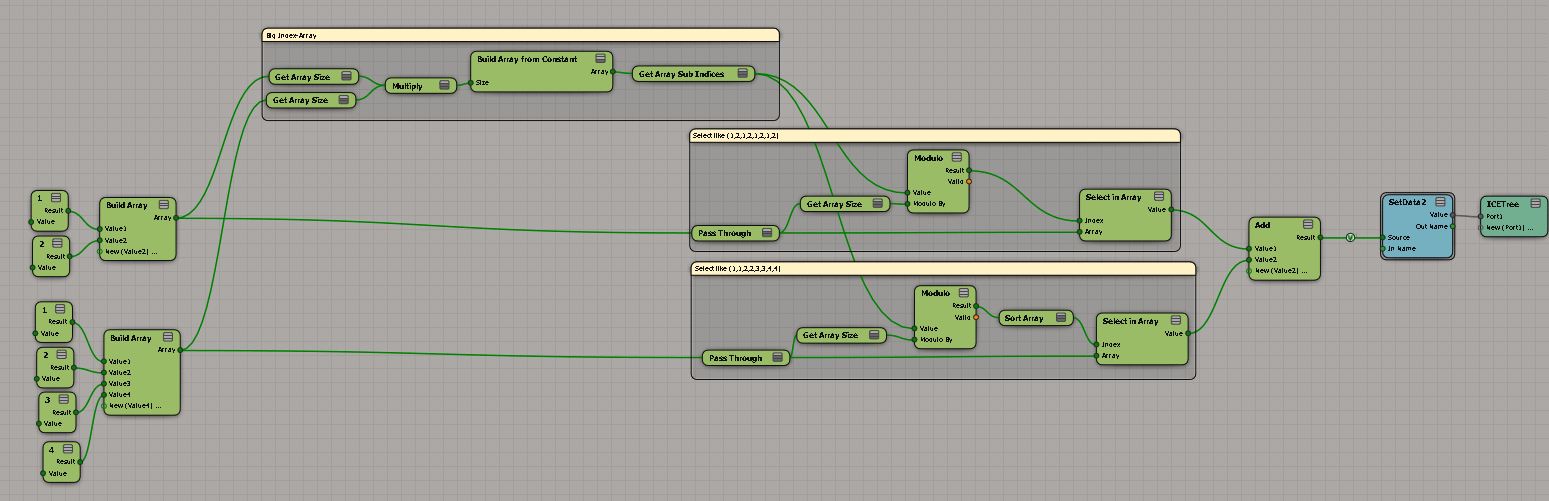Image resolution: width=1549 pixels, height=501 pixels.
Task: Click the New (Port1) port on ICETree
Action: (x=1481, y=227)
